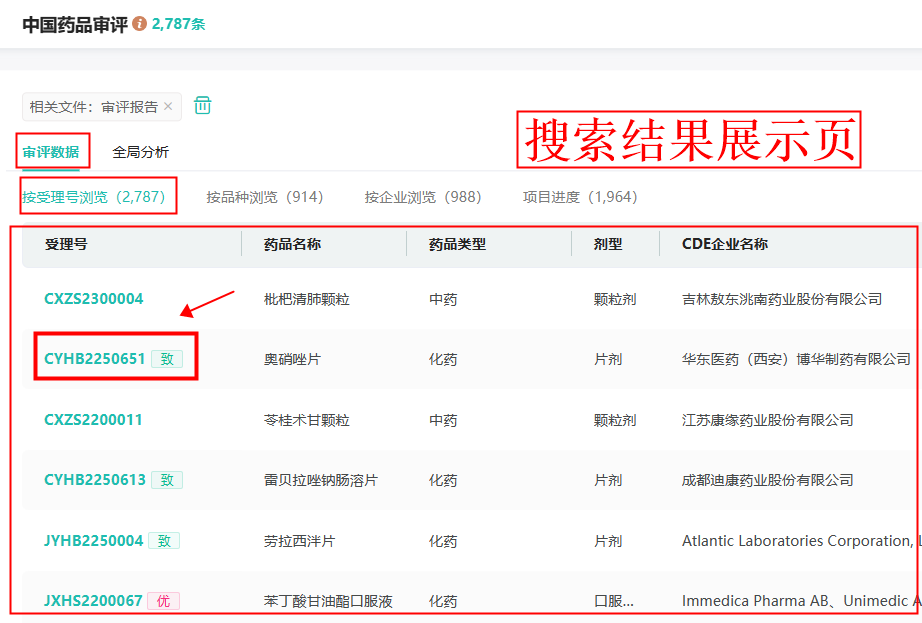922x623 pixels.
Task: Select 按企业浏览 (988) view
Action: [x=422, y=197]
